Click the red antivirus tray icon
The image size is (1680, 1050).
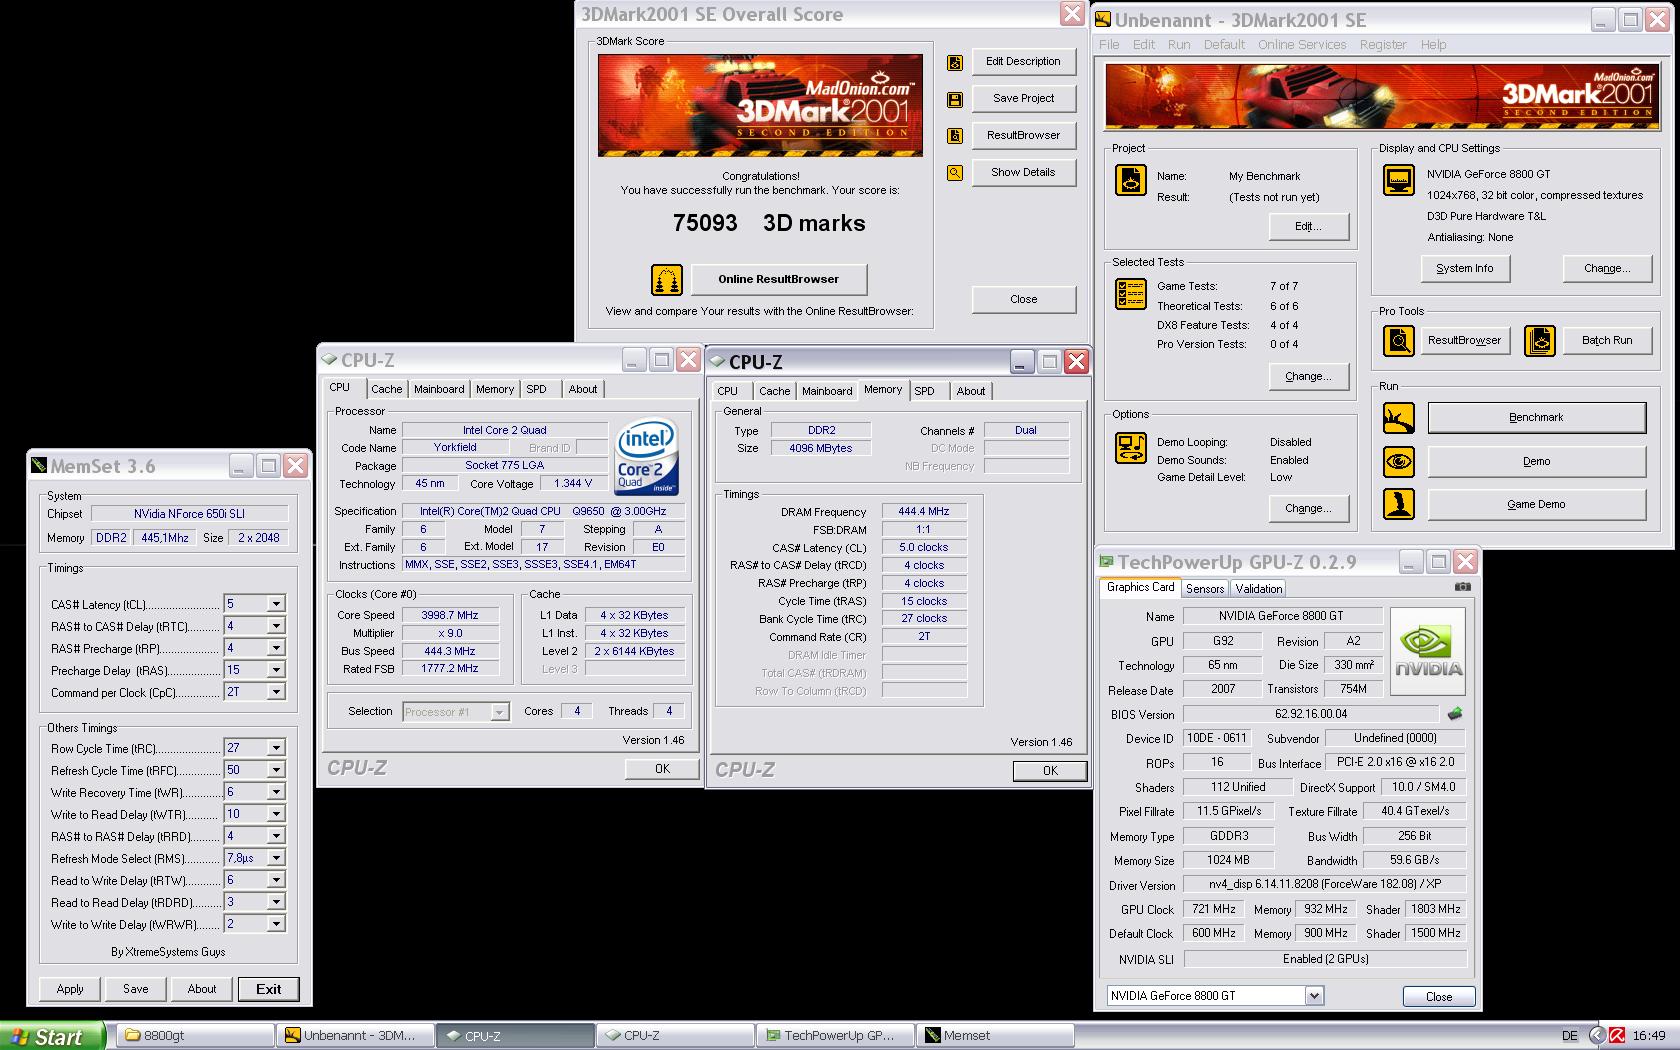(x=1616, y=1036)
